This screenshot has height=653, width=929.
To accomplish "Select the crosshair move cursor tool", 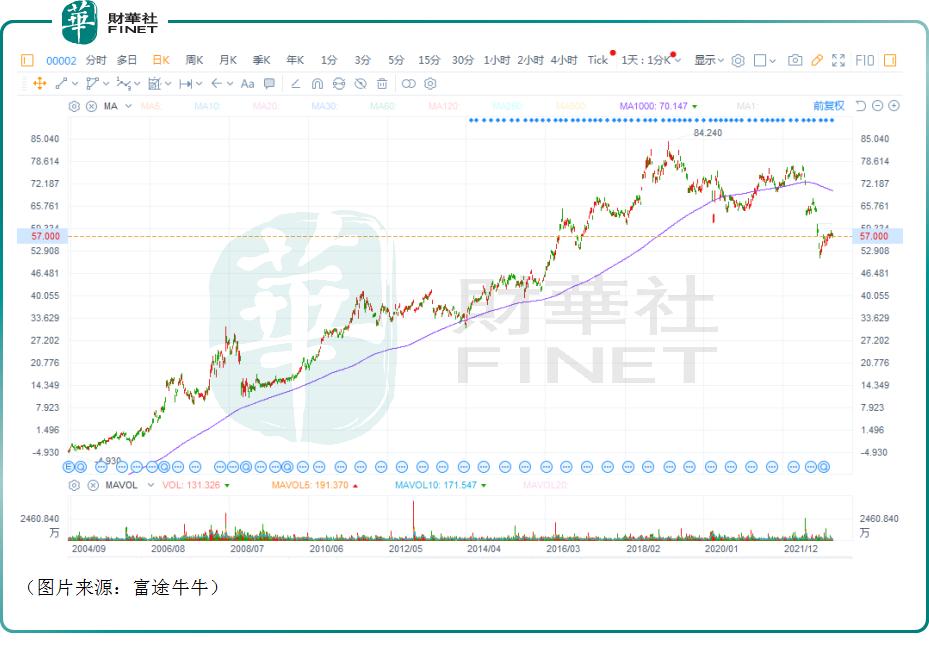I will (40, 84).
